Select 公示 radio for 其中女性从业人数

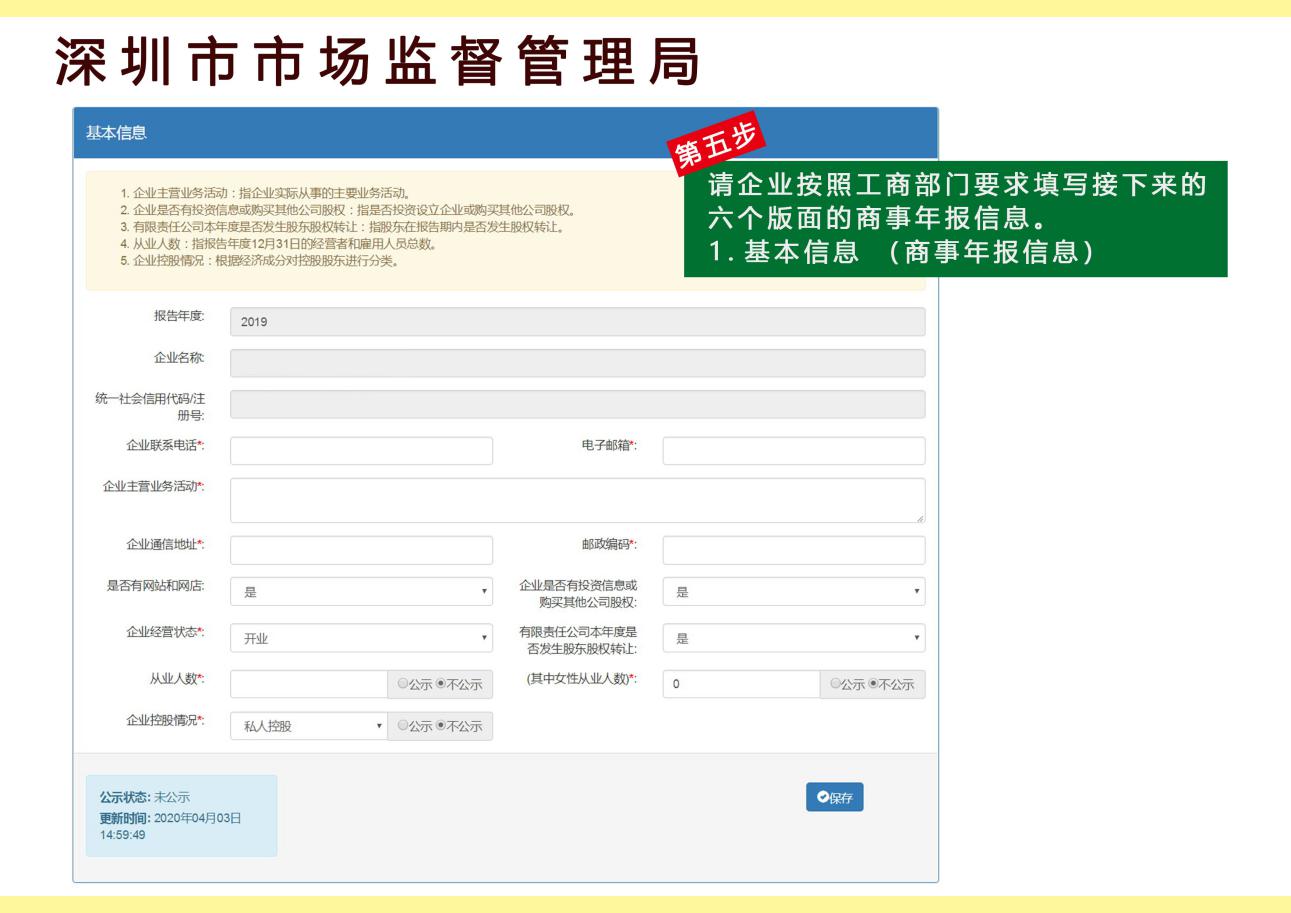tap(836, 684)
